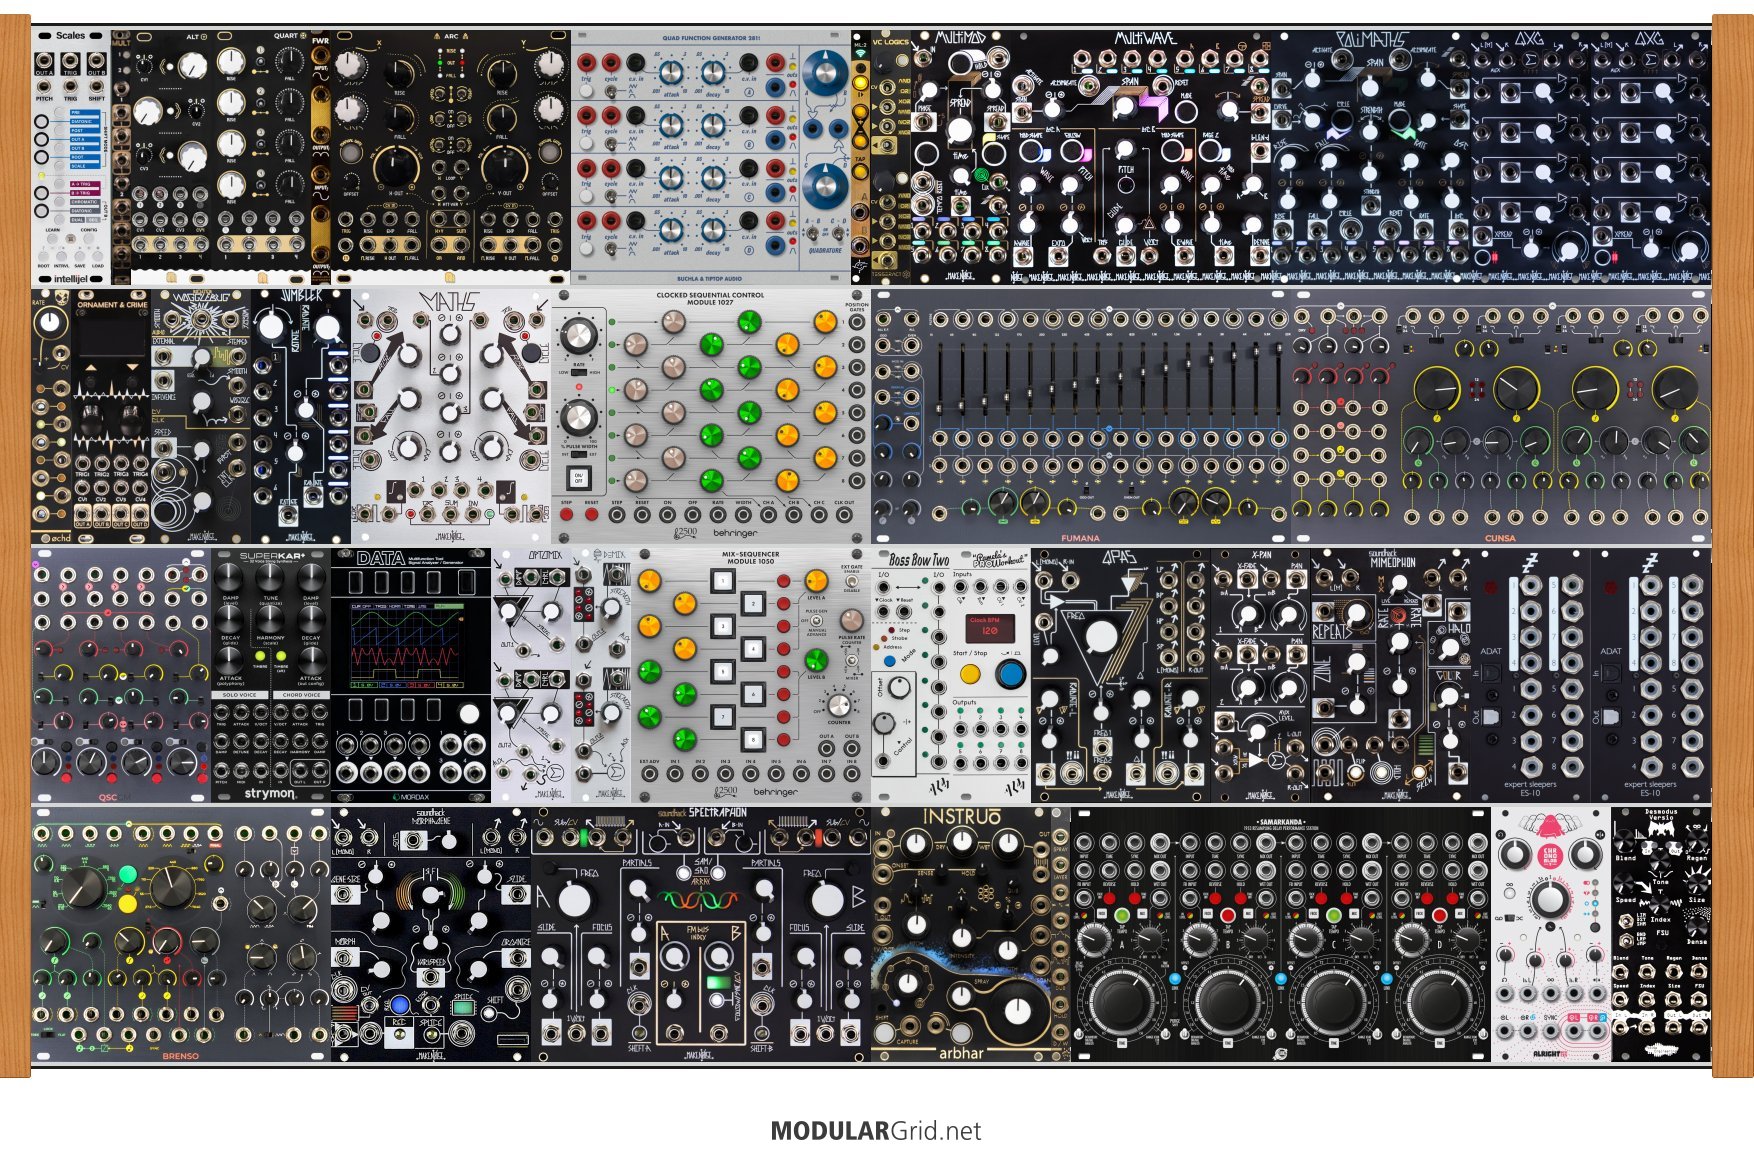Open the ALRIGHT Chronoblob module
This screenshot has height=1152, width=1754.
pos(1551,934)
